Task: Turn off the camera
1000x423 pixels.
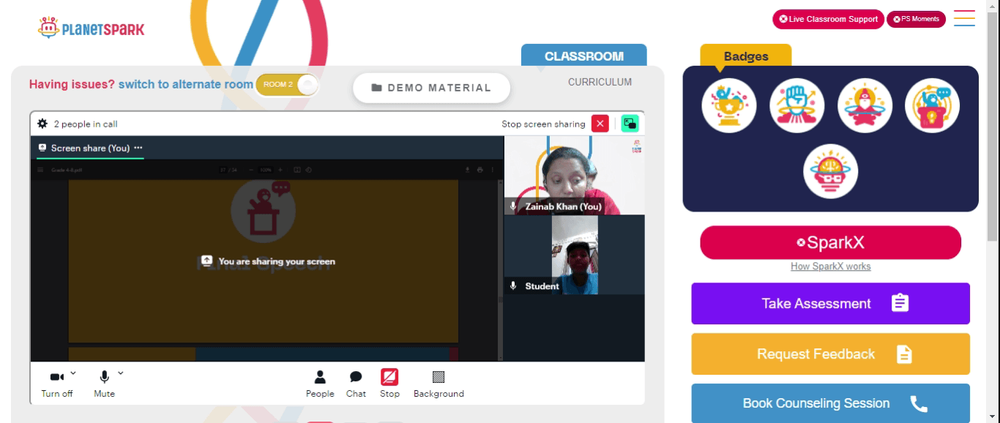Action: [x=57, y=384]
